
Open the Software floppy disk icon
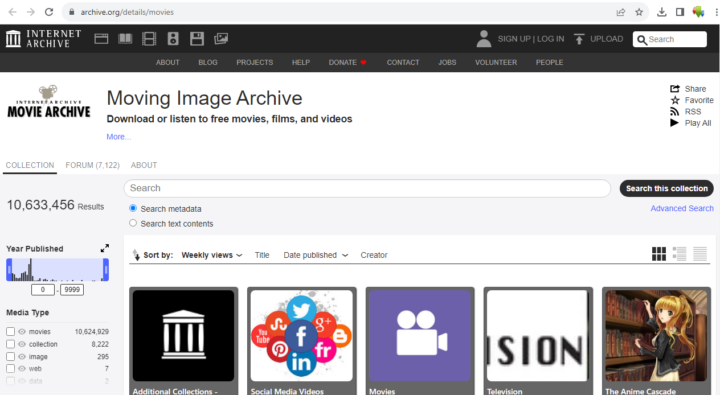[x=197, y=39]
